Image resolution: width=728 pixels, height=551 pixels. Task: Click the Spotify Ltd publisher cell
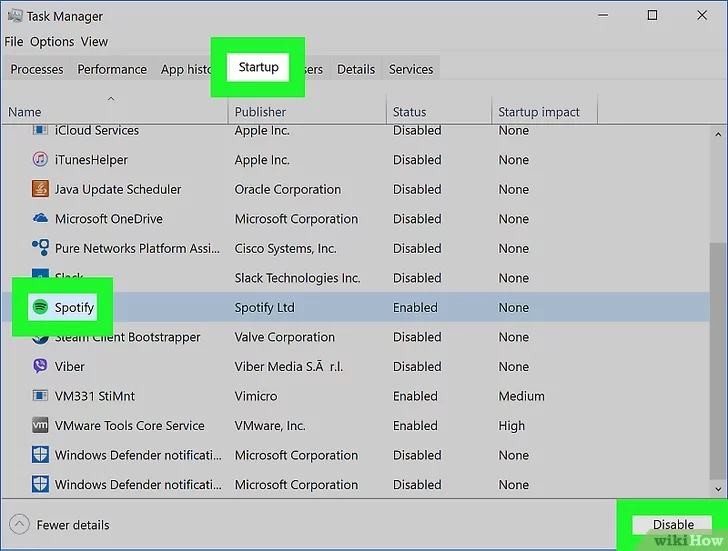[264, 307]
